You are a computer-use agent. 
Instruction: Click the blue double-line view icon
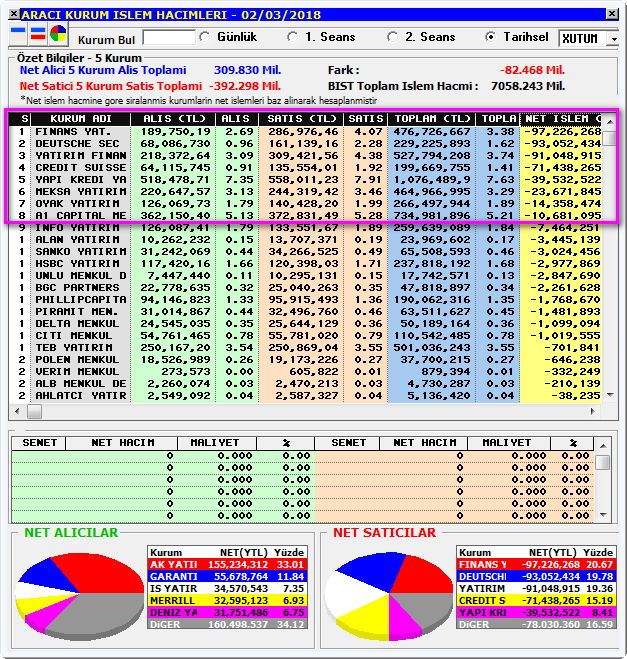coord(18,34)
